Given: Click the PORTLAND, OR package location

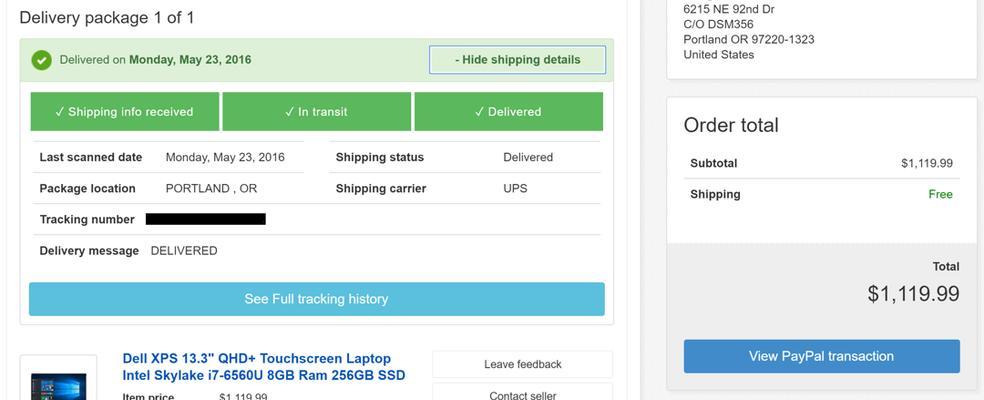Looking at the screenshot, I should [x=211, y=188].
